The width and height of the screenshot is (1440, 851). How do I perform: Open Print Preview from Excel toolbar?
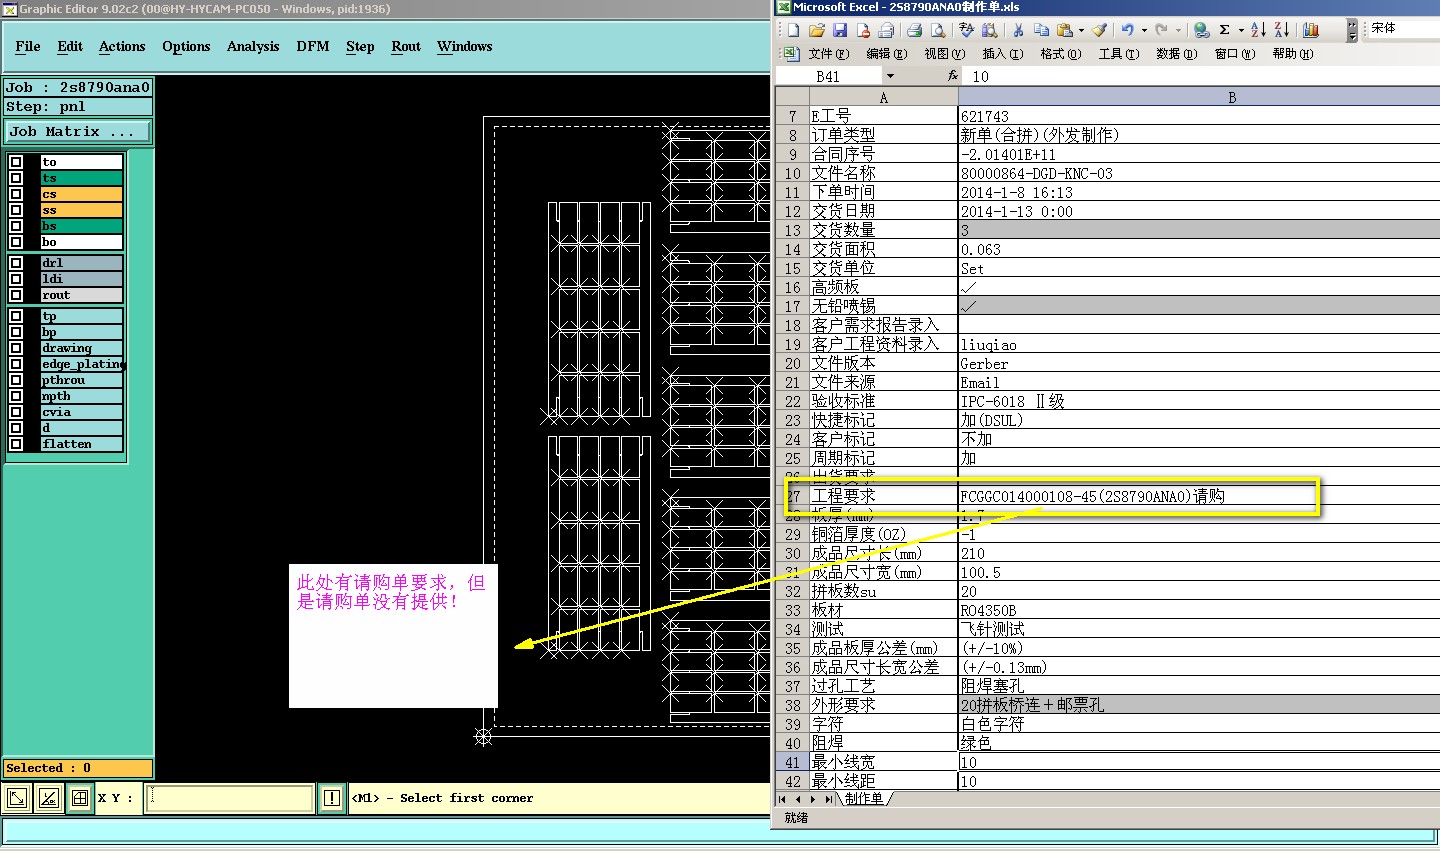[937, 30]
